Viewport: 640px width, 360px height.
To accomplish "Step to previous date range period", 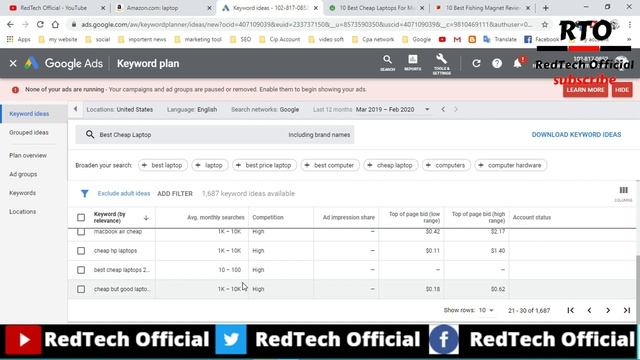I will coord(443,109).
